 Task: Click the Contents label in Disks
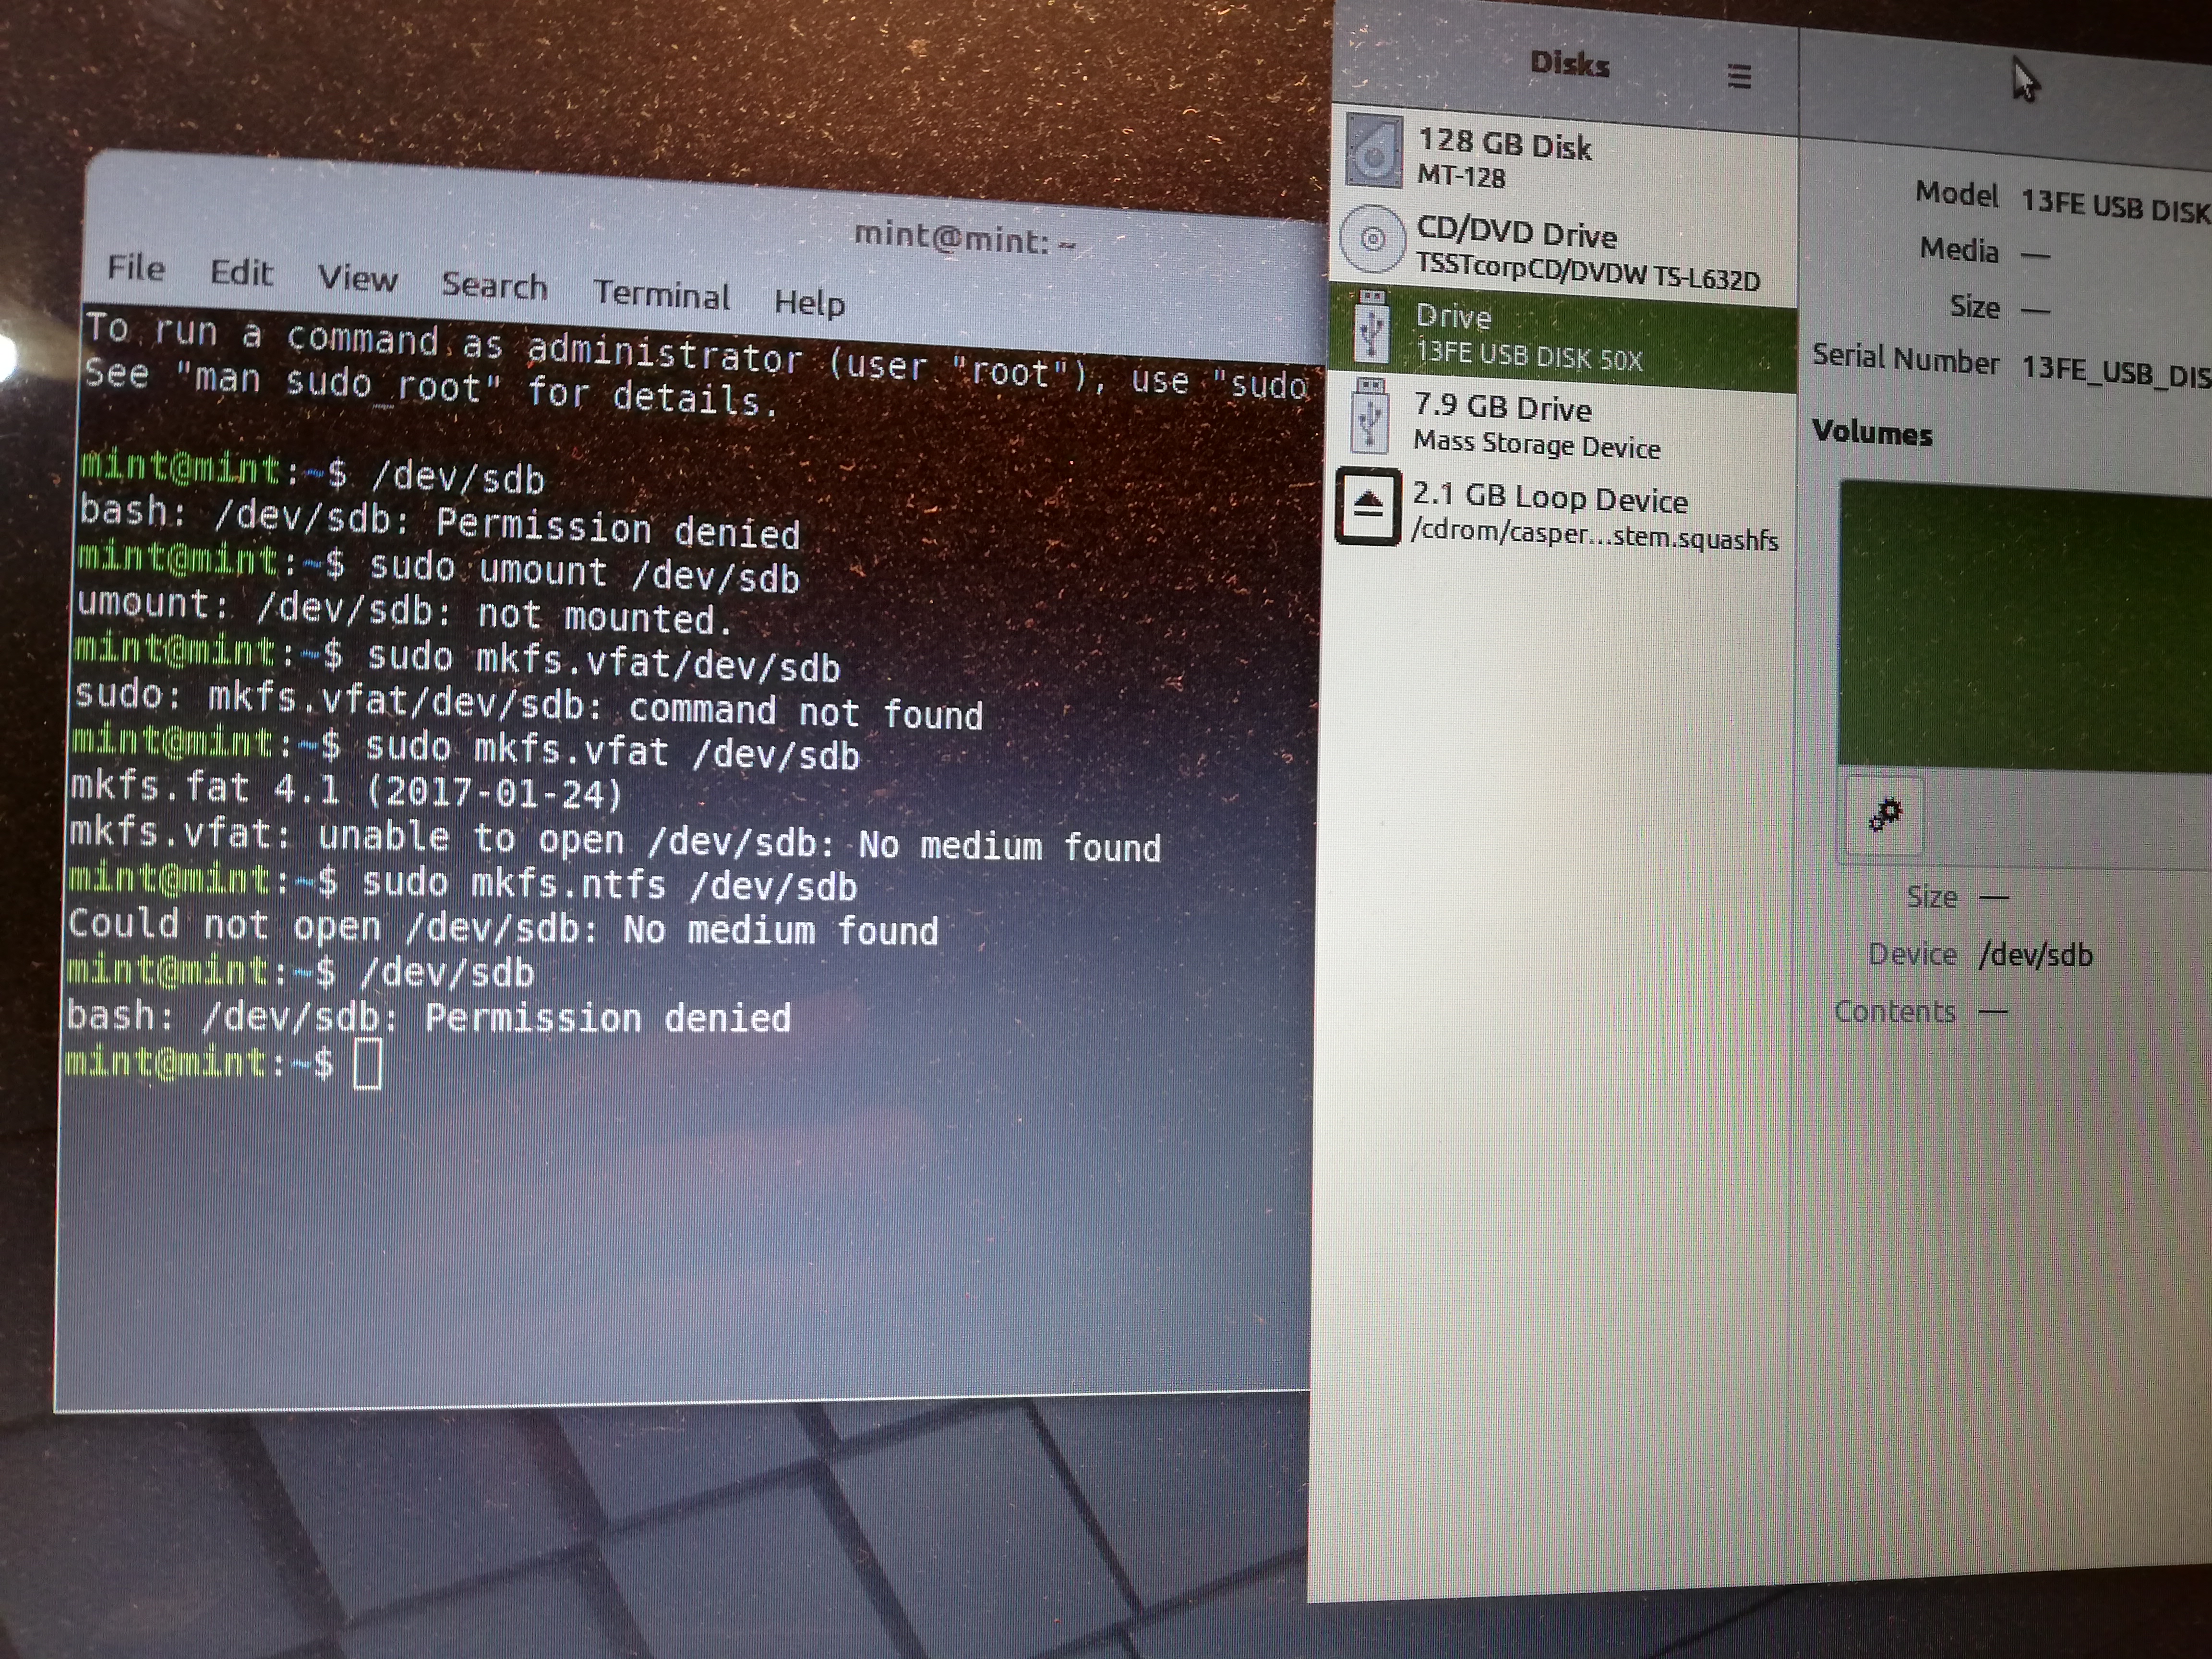click(x=1895, y=1012)
